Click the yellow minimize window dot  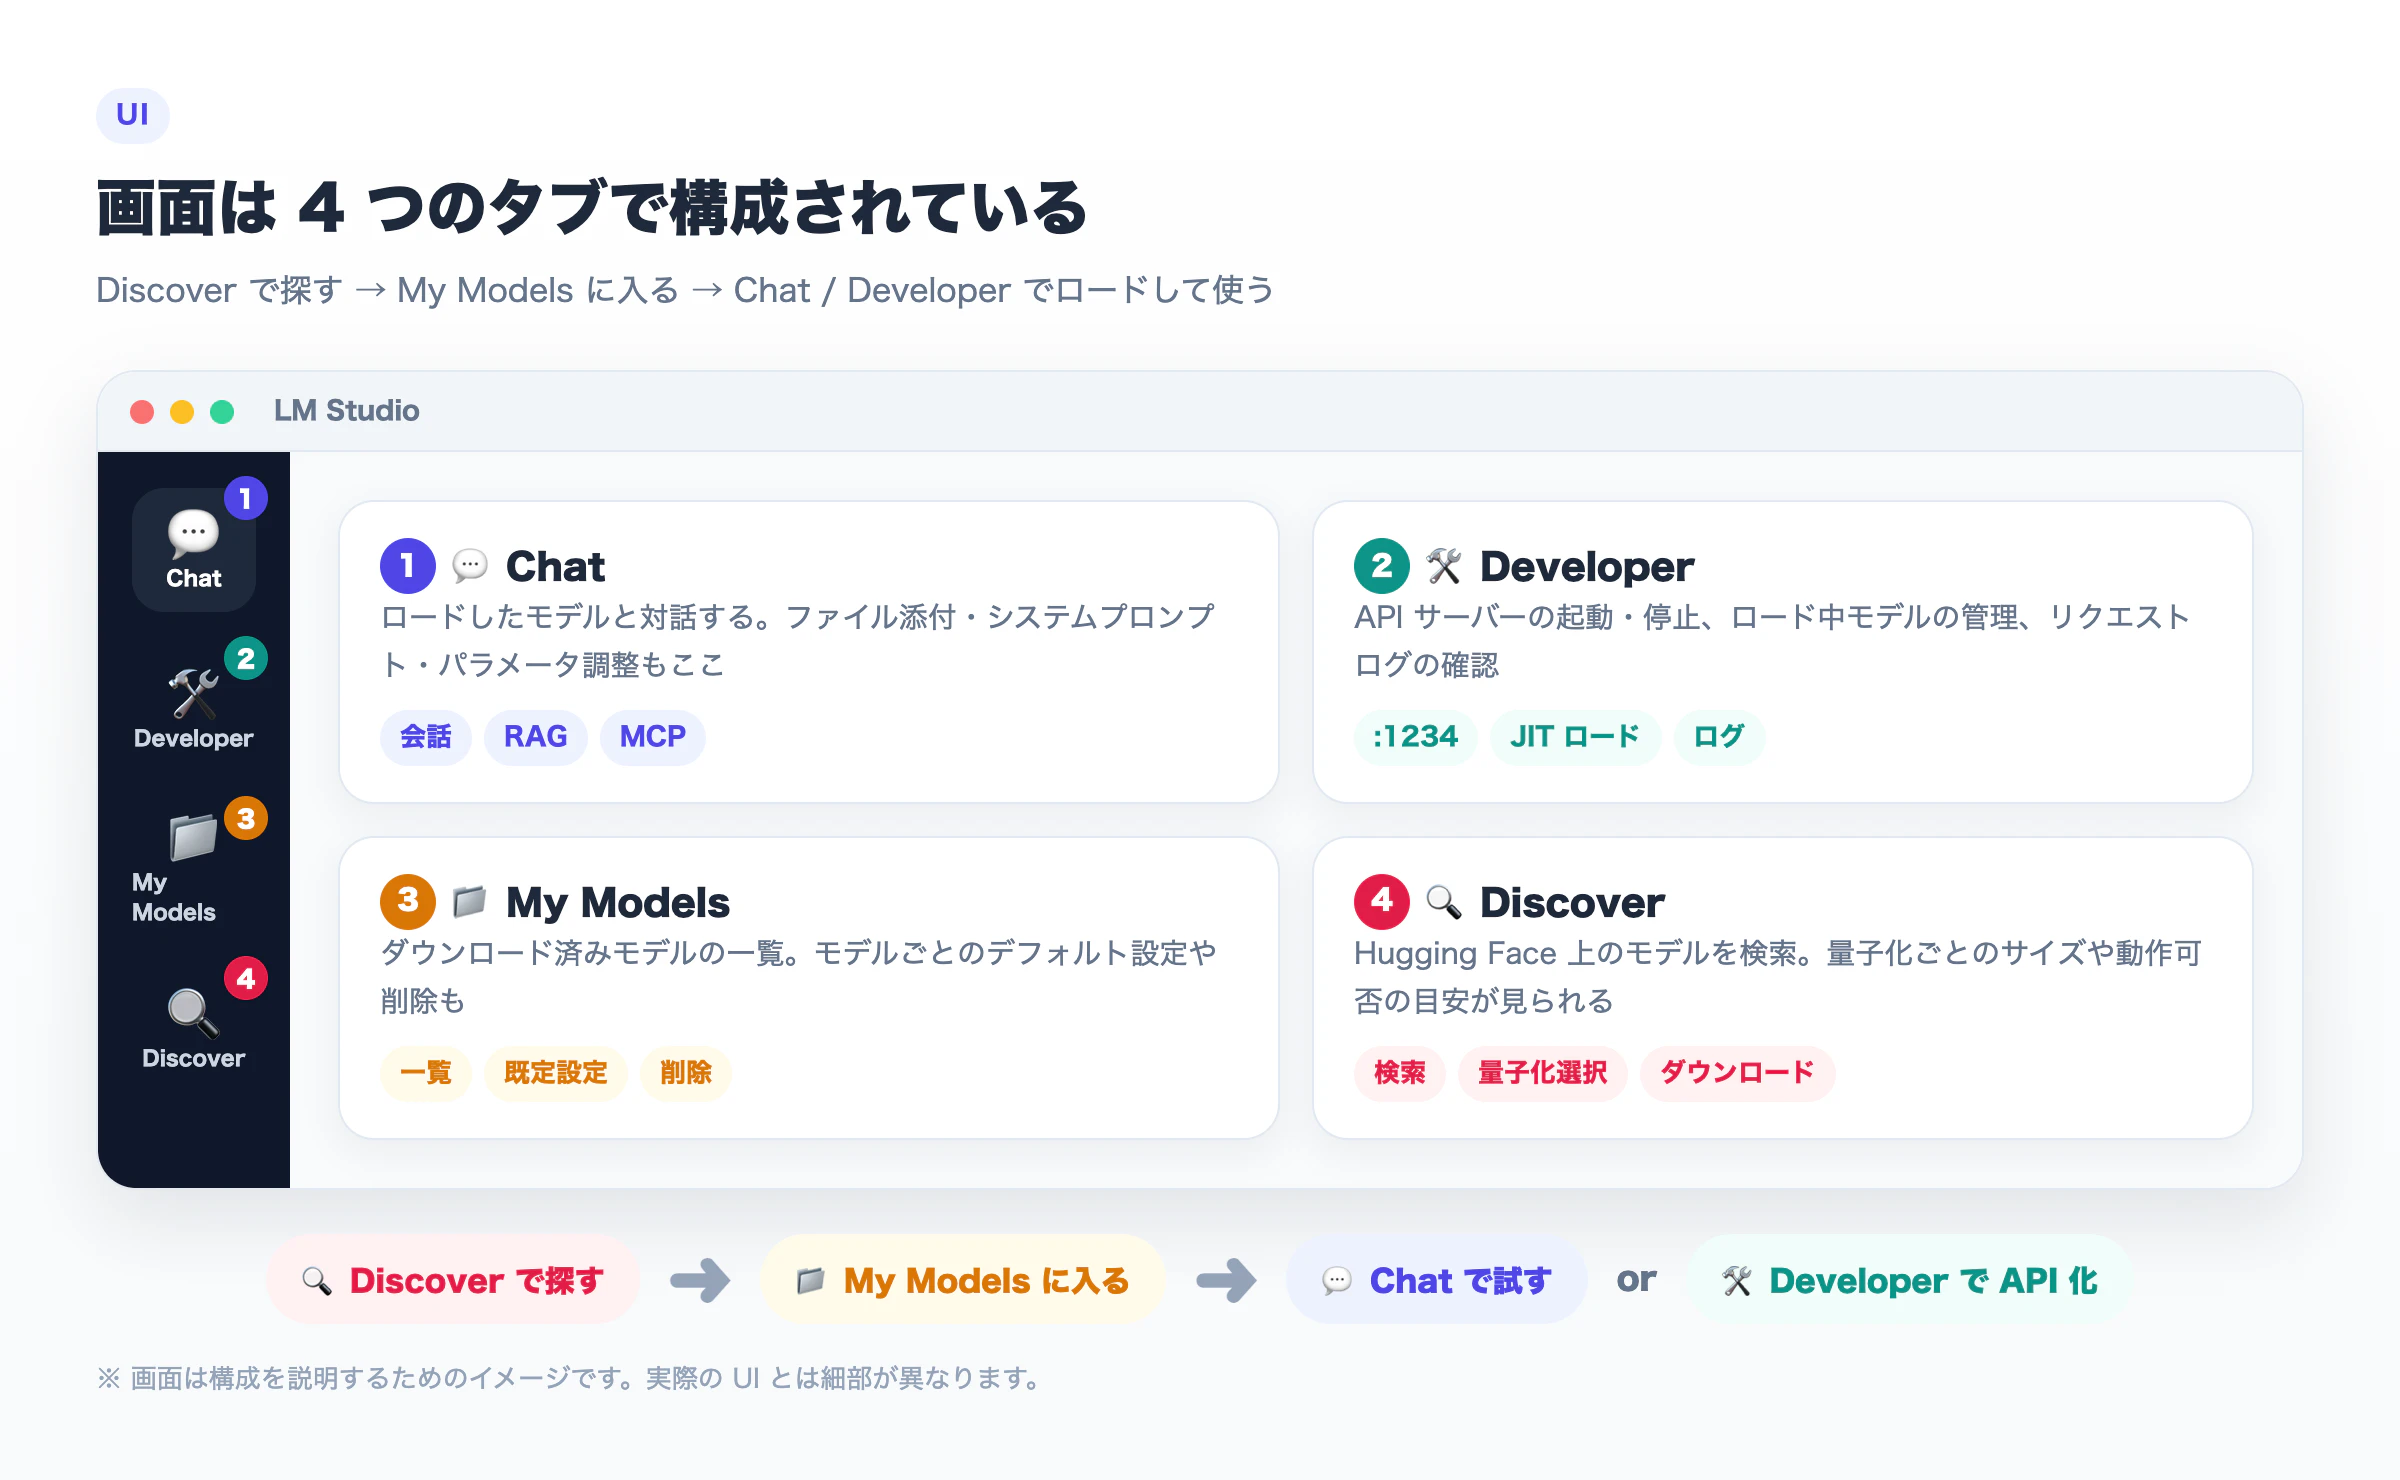(x=182, y=412)
